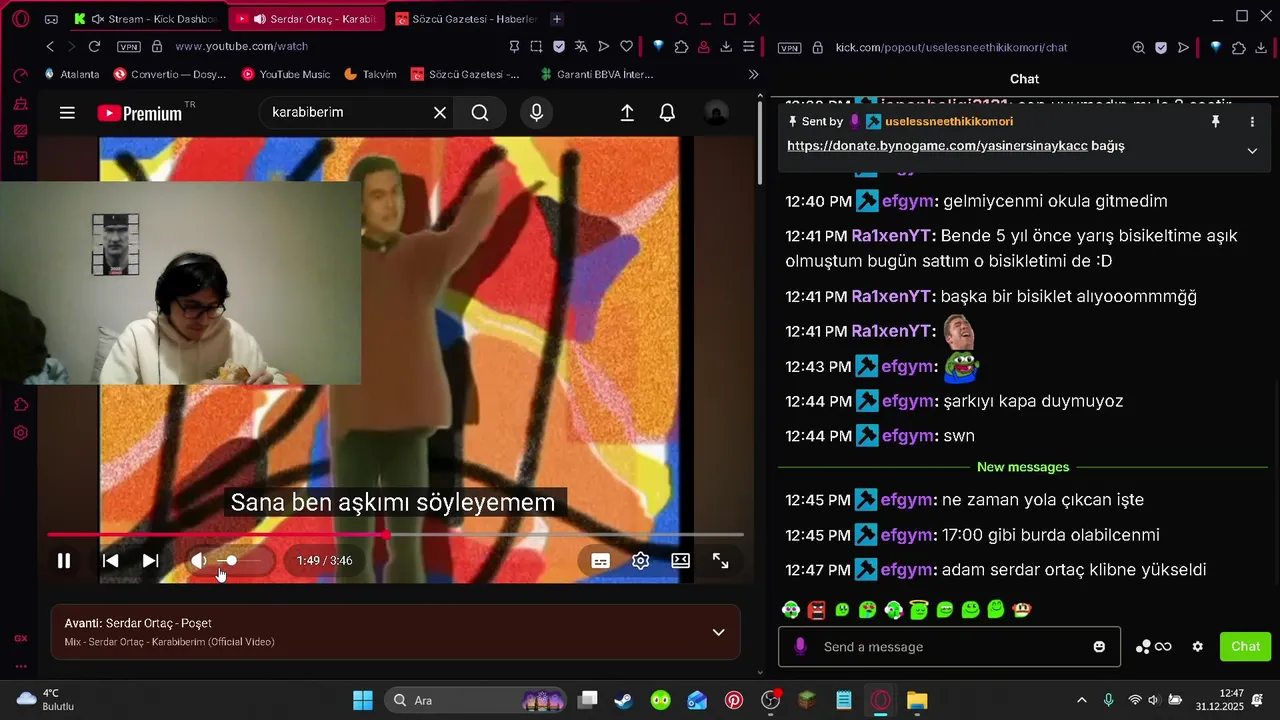Toggle the VPN badge in YouTube window
1280x720 pixels.
128,47
